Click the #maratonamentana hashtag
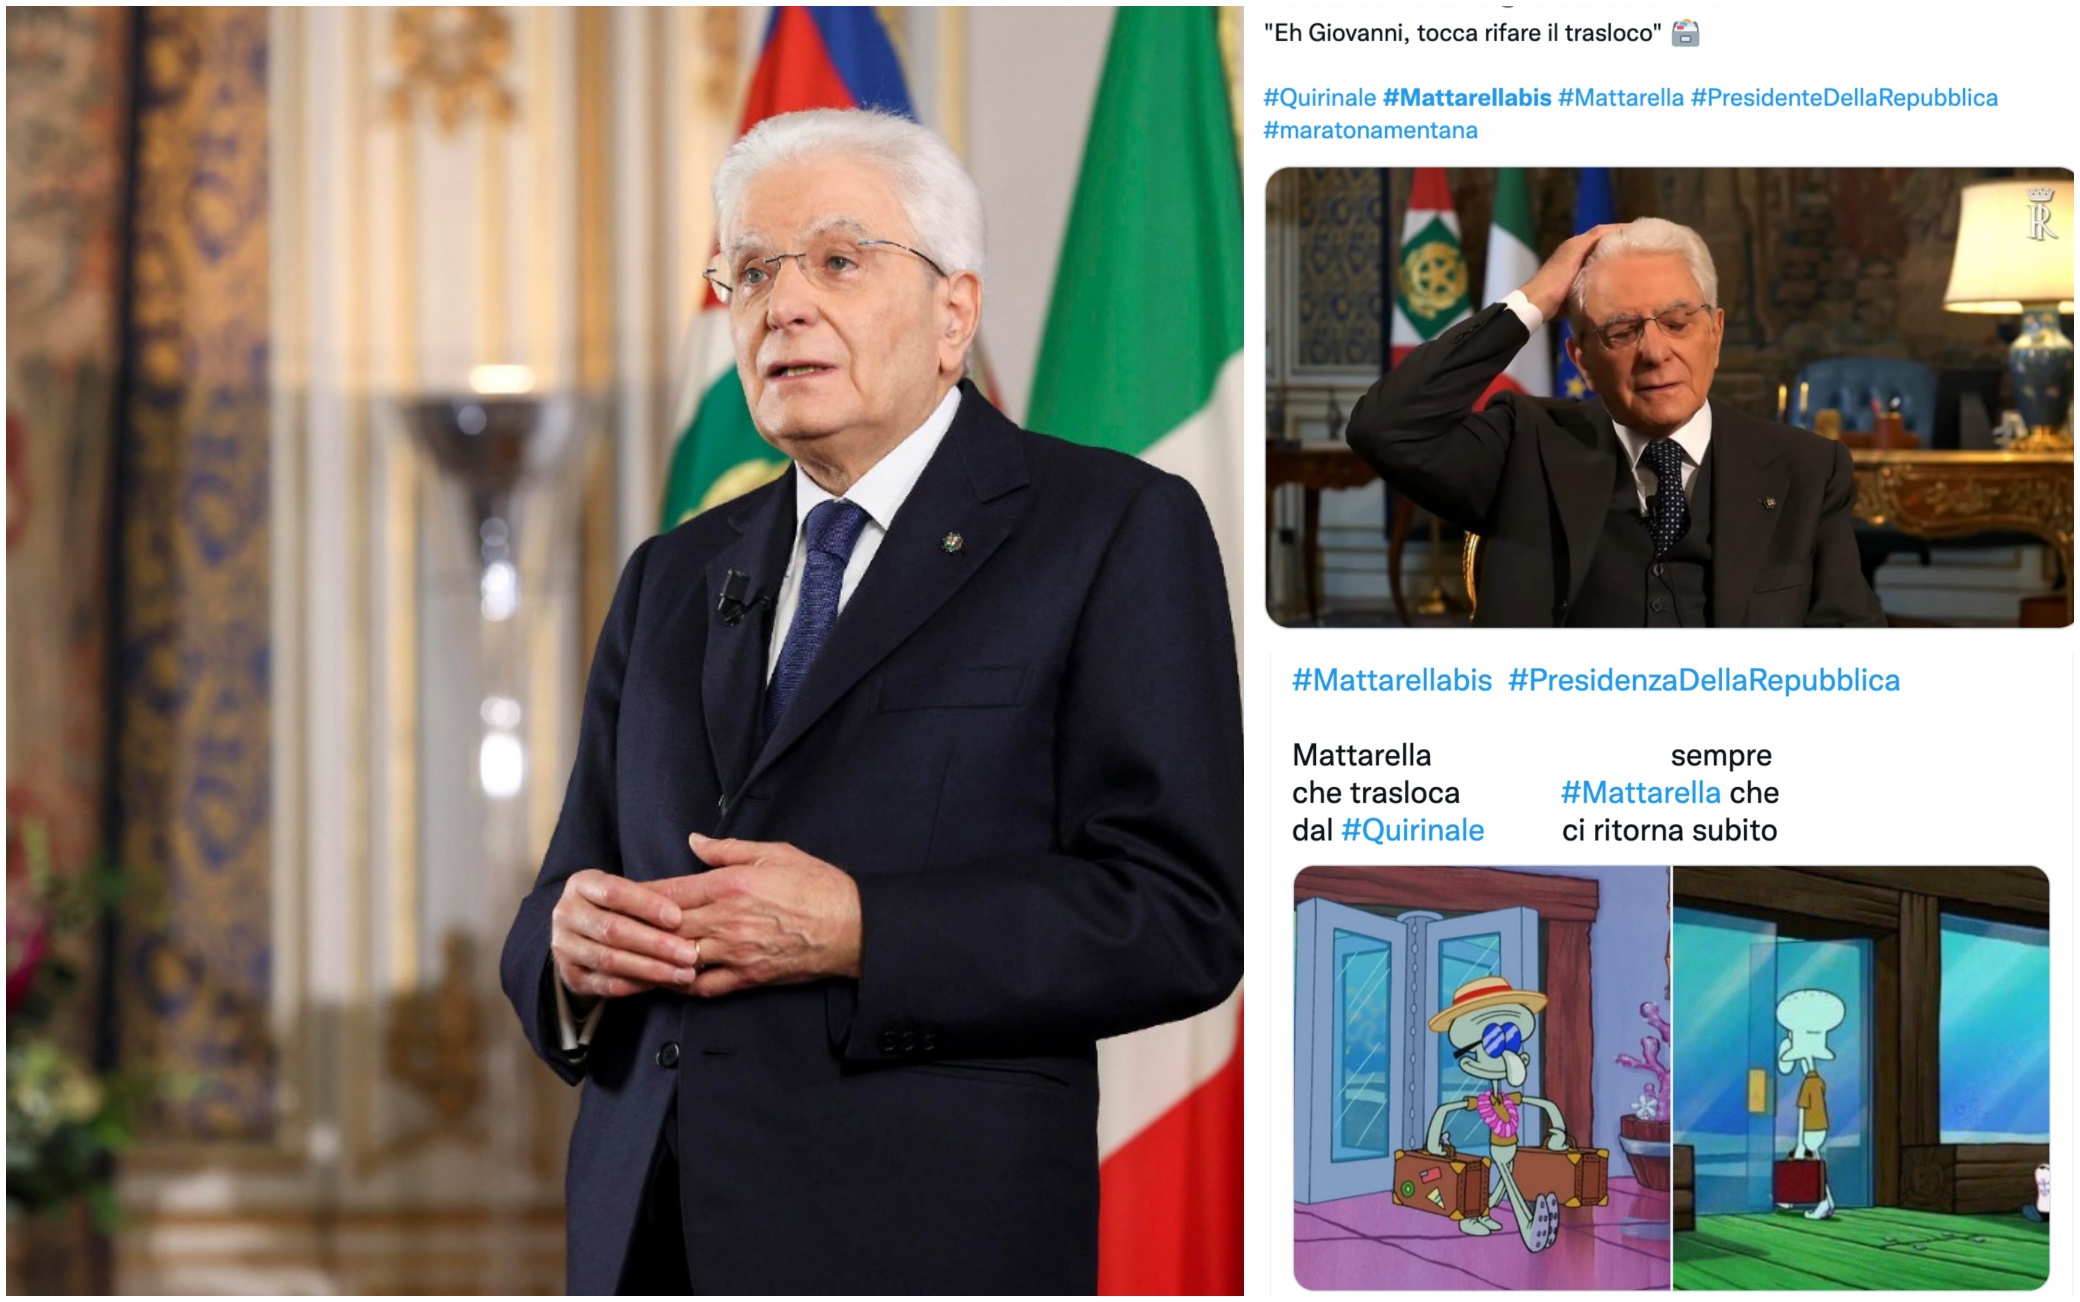Viewport: 2080px width, 1302px height. pos(1370,130)
